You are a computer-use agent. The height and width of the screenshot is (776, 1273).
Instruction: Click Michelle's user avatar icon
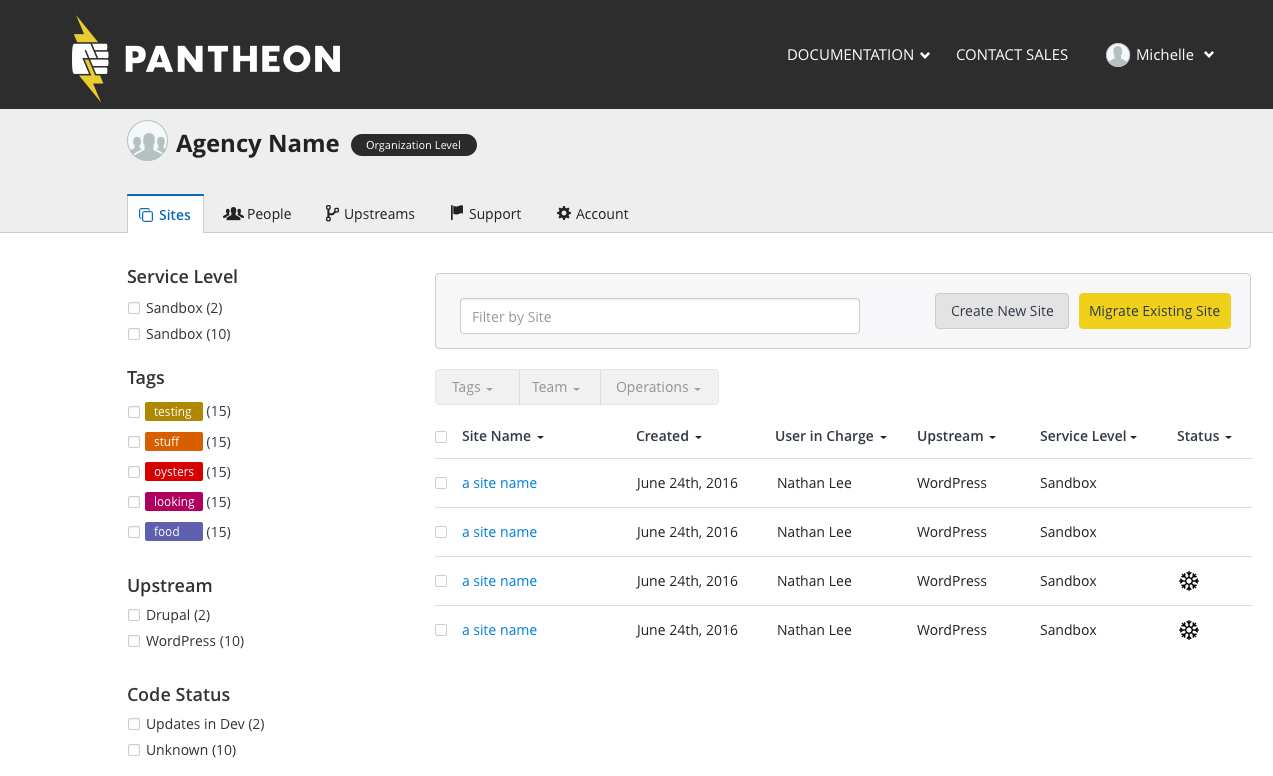tap(1117, 55)
